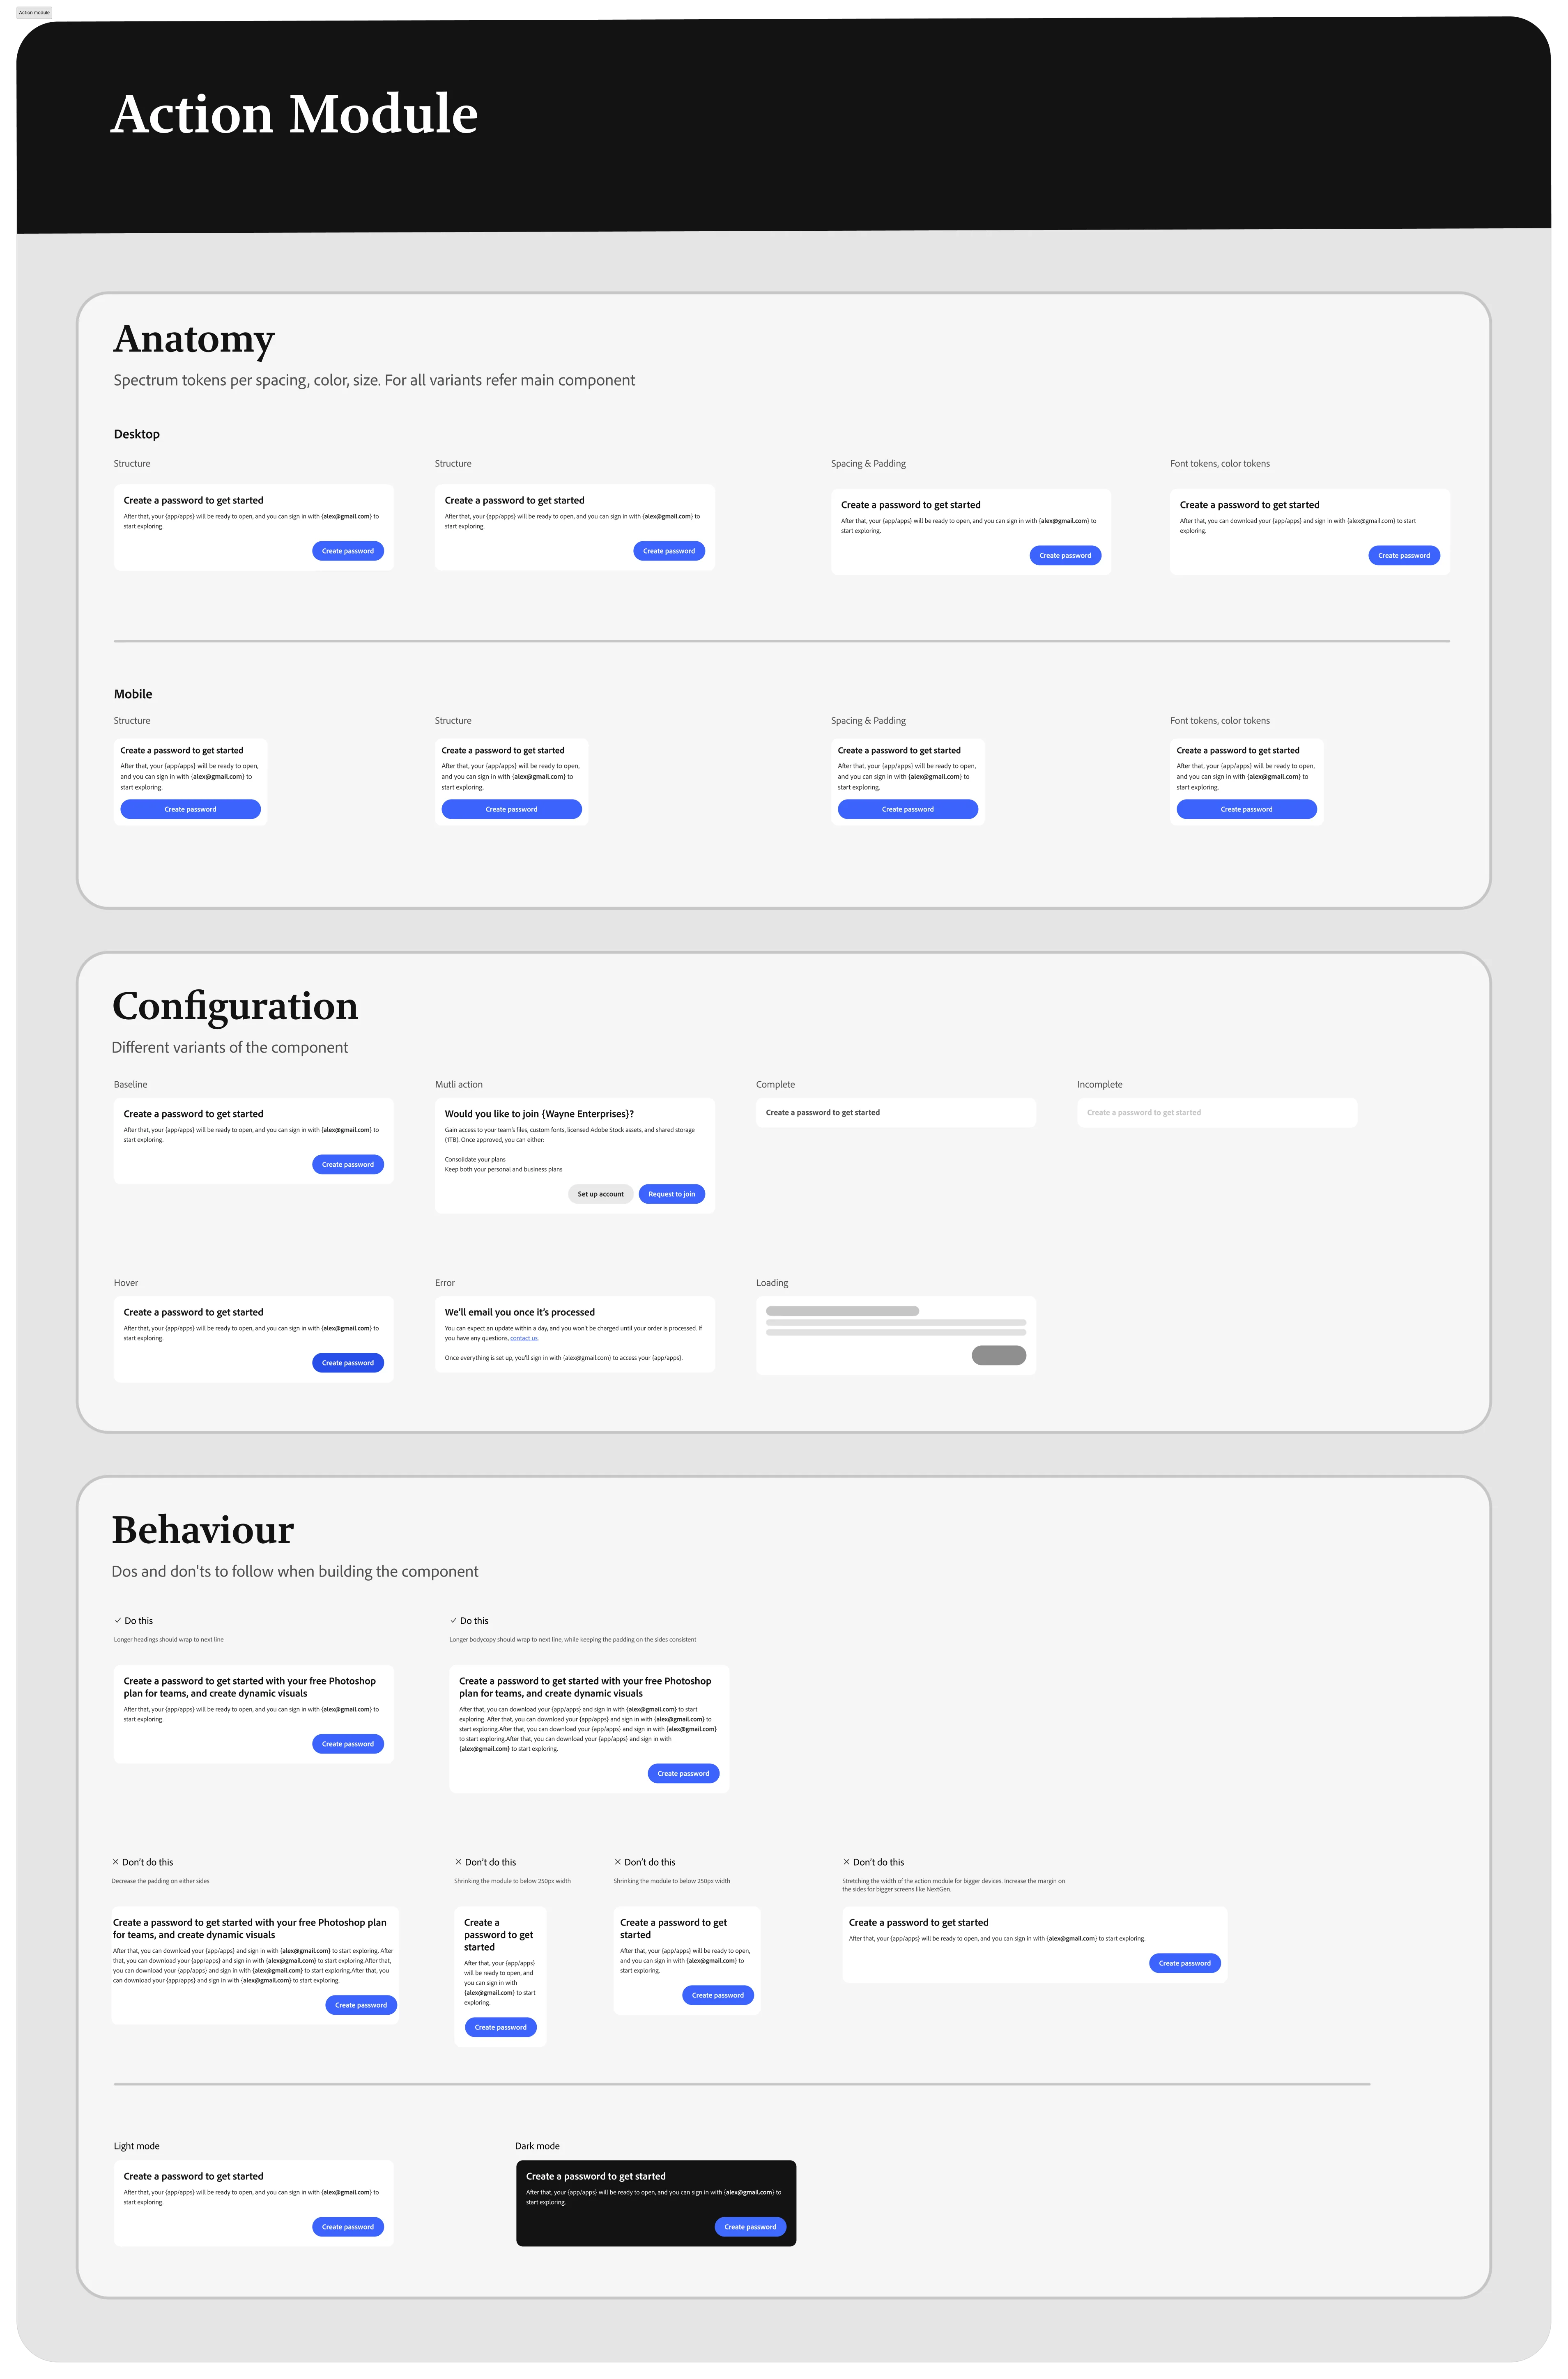Screen dimensions: 1568x2379
Task: Click Create password in the Dark mode card
Action: [x=750, y=2227]
